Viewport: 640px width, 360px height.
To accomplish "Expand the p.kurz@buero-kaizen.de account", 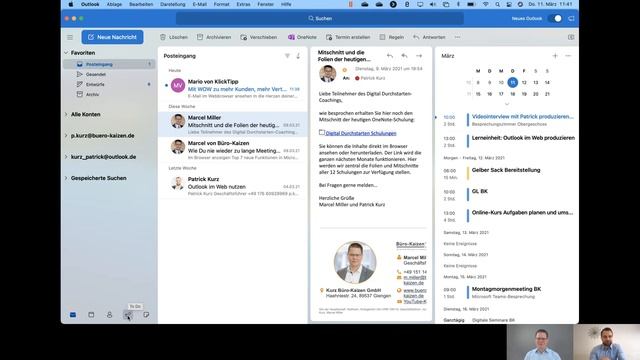I will [66, 136].
